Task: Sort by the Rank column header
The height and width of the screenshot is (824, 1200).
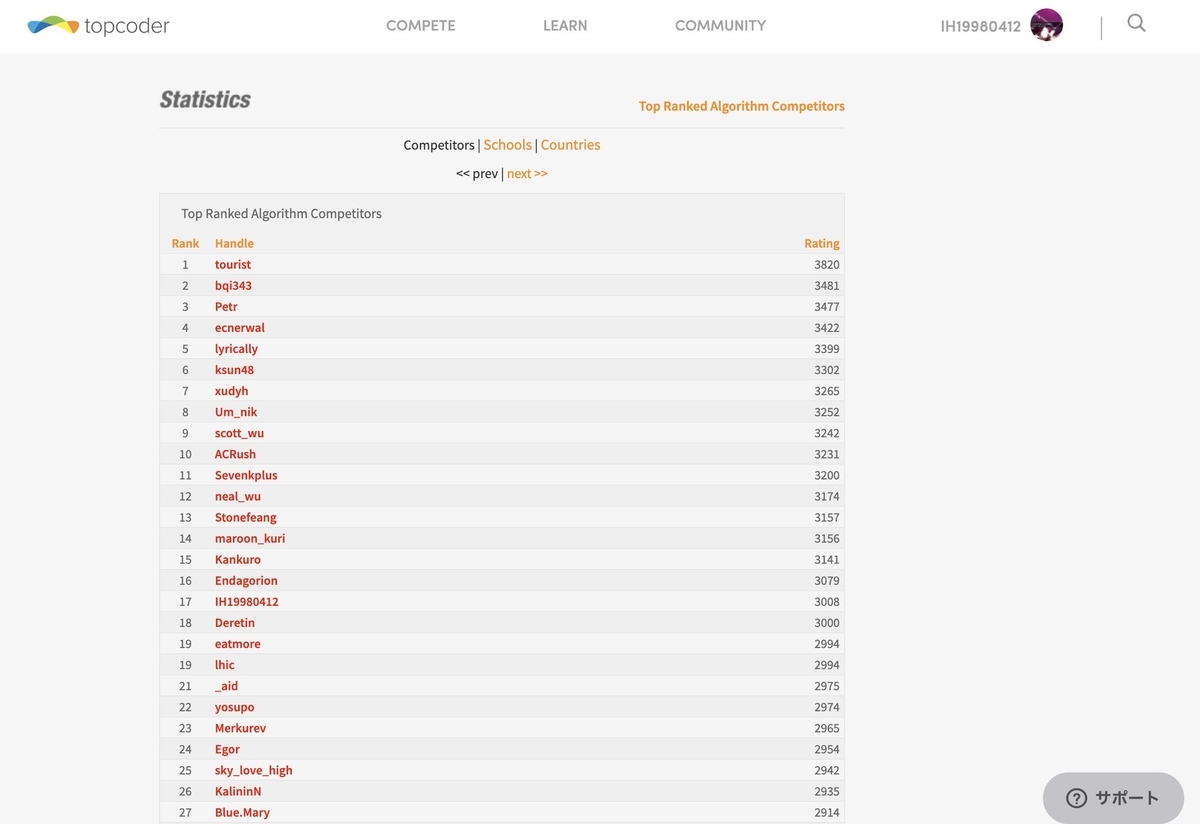Action: click(185, 243)
